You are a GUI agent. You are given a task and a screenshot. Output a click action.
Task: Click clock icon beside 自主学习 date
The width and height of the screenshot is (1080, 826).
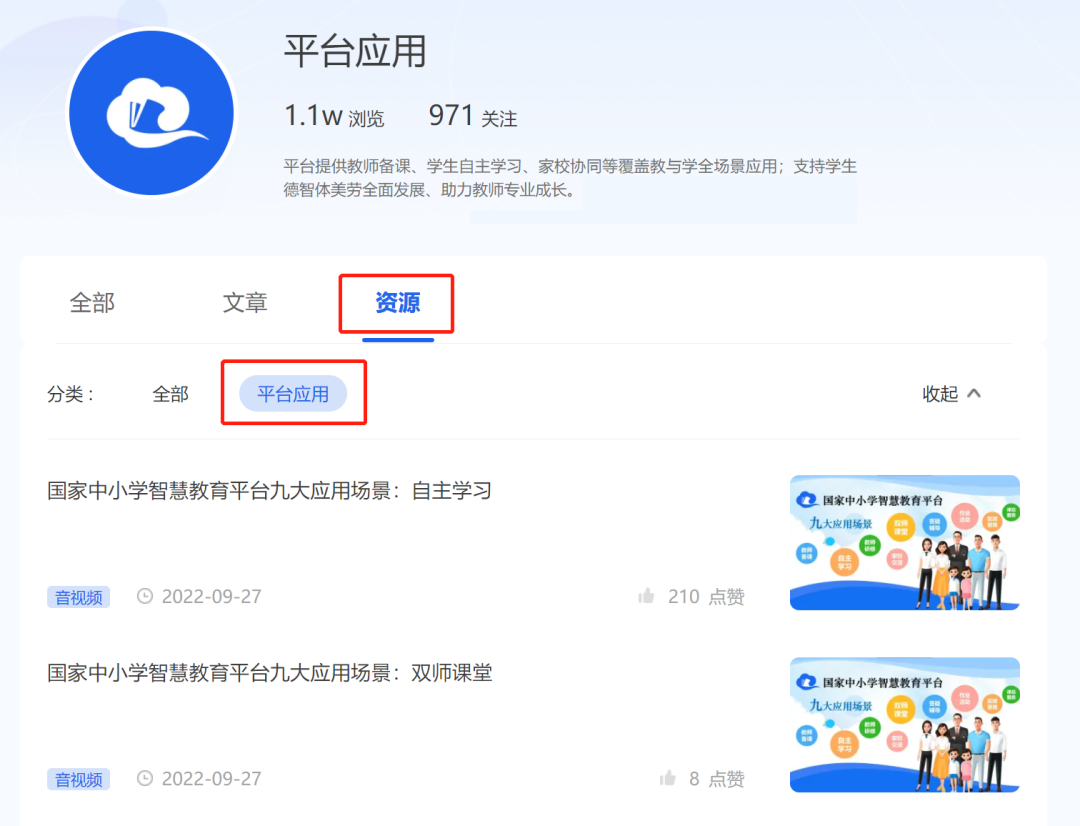(x=145, y=597)
